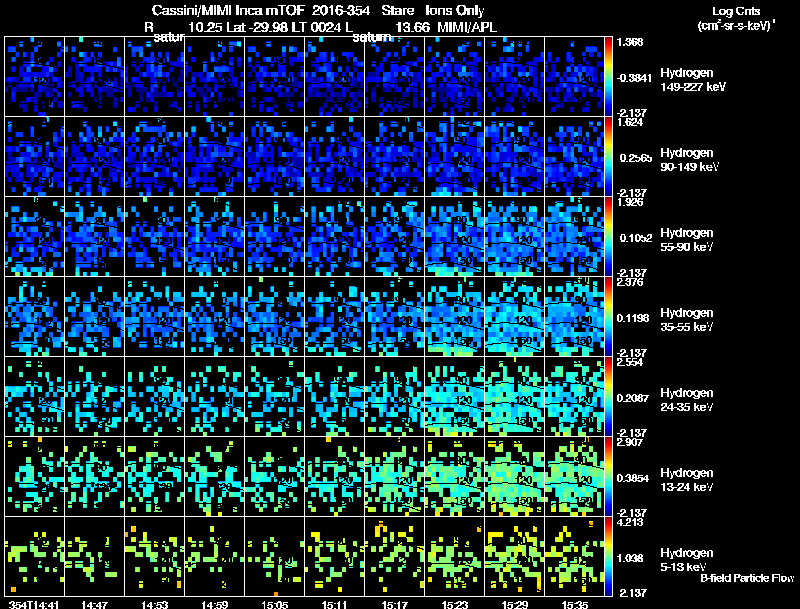The image size is (800, 609).
Task: Click the '2.554' color scale maximum value
Action: click(630, 362)
